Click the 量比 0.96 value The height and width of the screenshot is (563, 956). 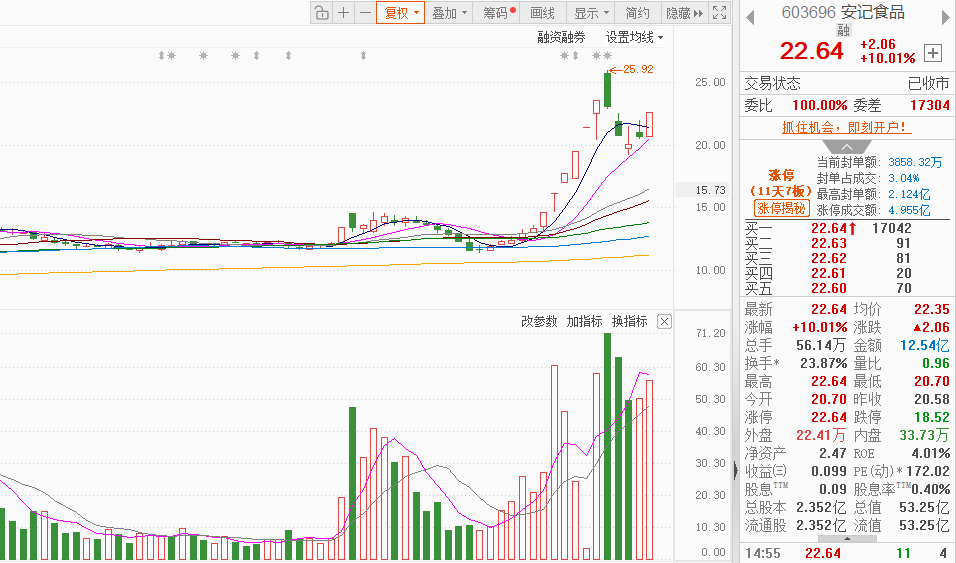936,364
